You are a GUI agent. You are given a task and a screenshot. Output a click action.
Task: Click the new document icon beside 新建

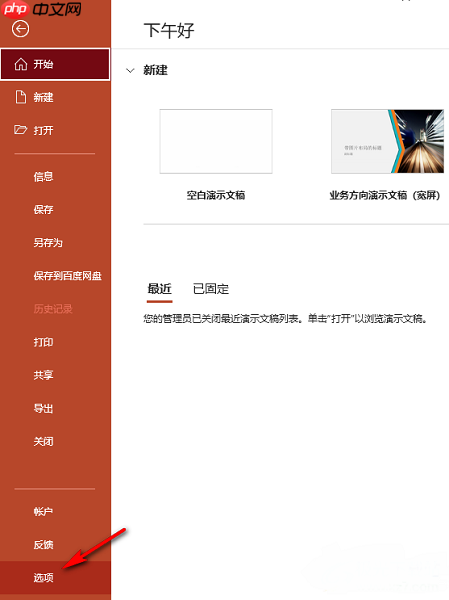(x=21, y=97)
